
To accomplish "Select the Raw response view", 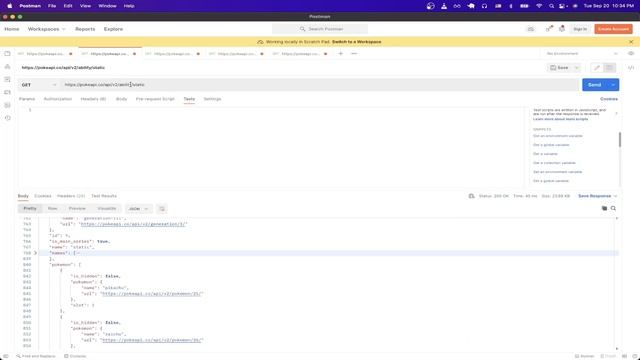I will coord(53,209).
